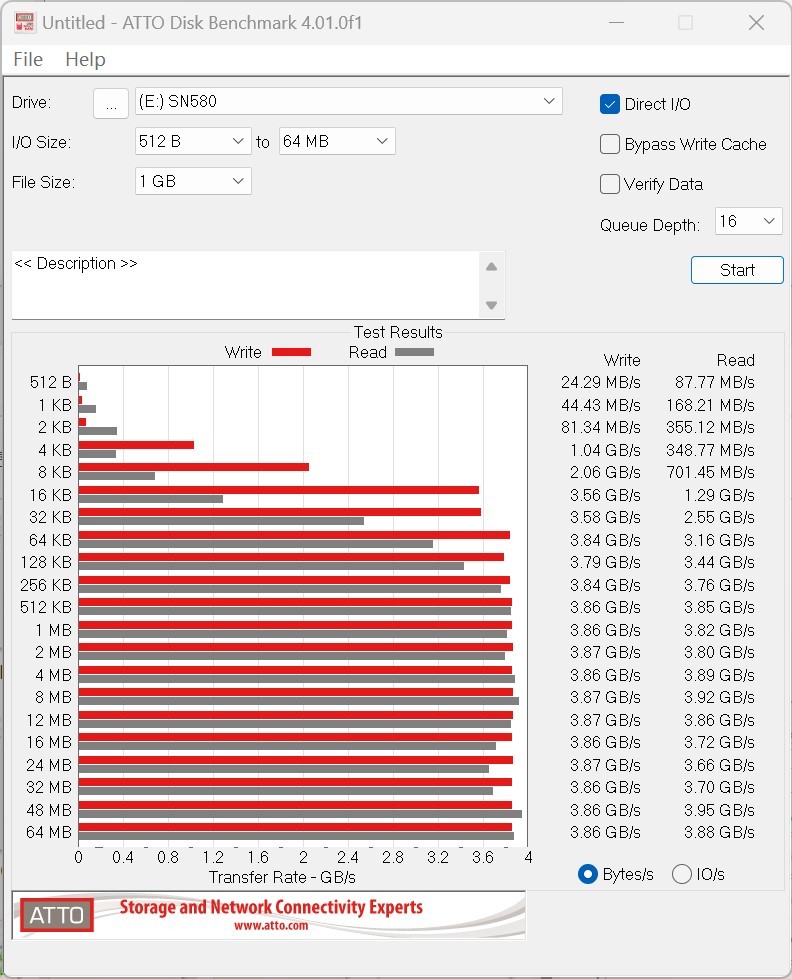This screenshot has height=979, width=792.
Task: Uncheck the Direct I/O checkbox
Action: (610, 104)
